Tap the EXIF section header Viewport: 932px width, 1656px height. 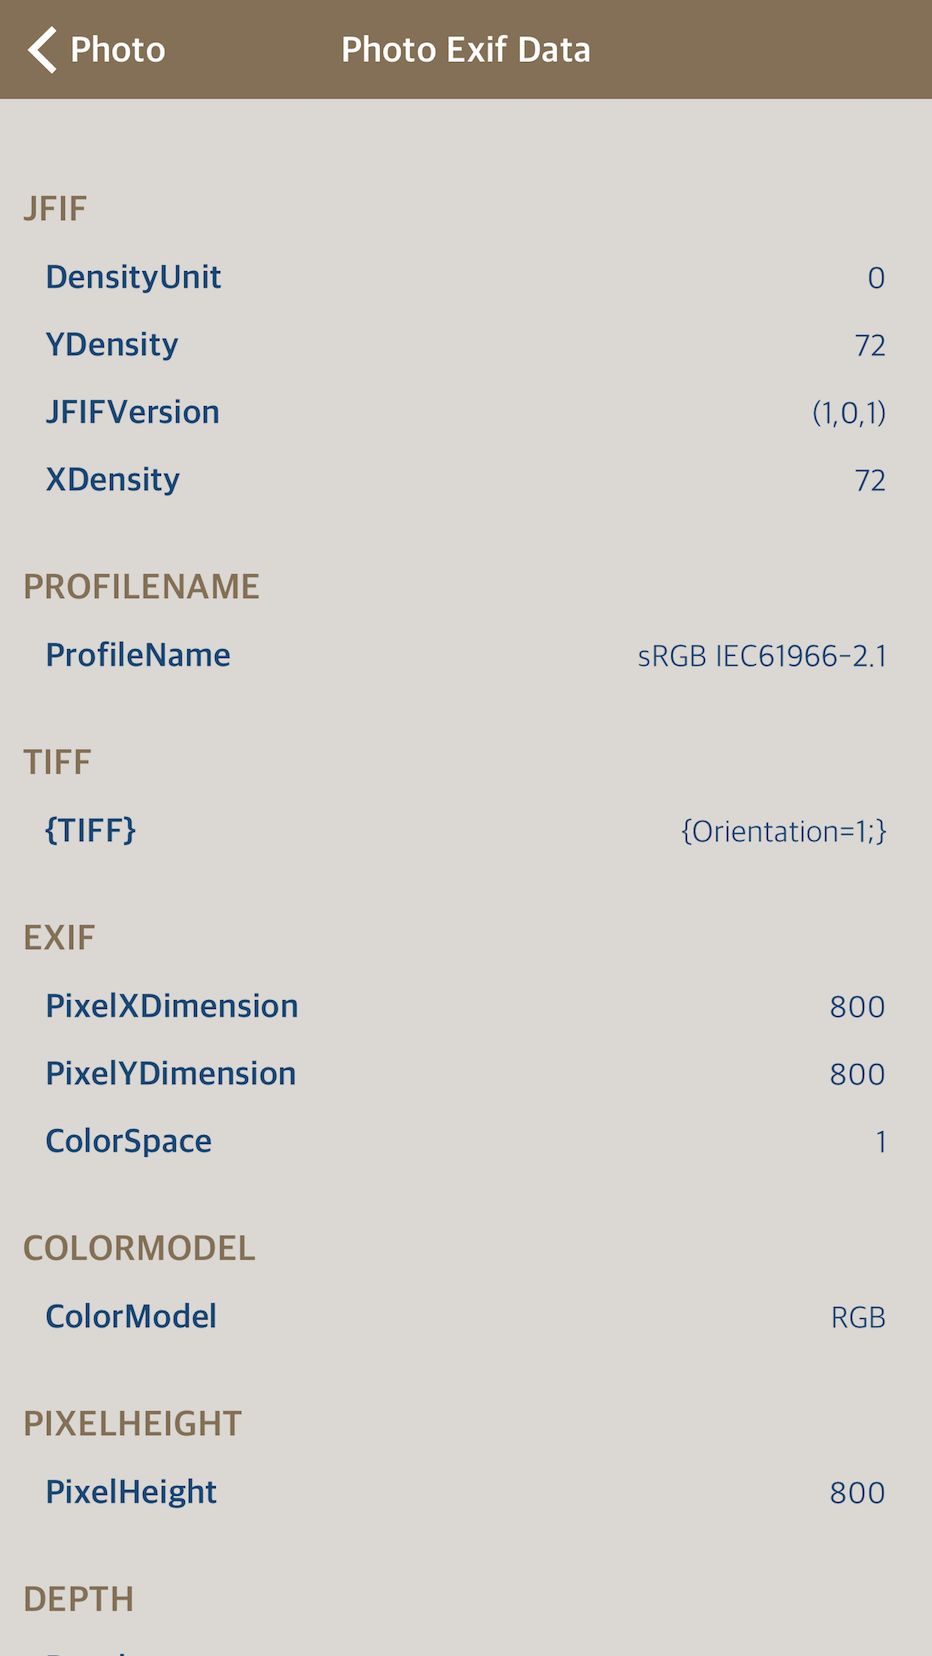(59, 938)
